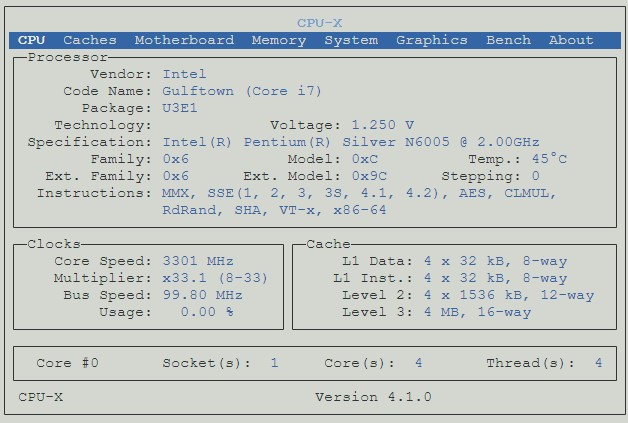Click the vendor value Intel

coord(184,74)
